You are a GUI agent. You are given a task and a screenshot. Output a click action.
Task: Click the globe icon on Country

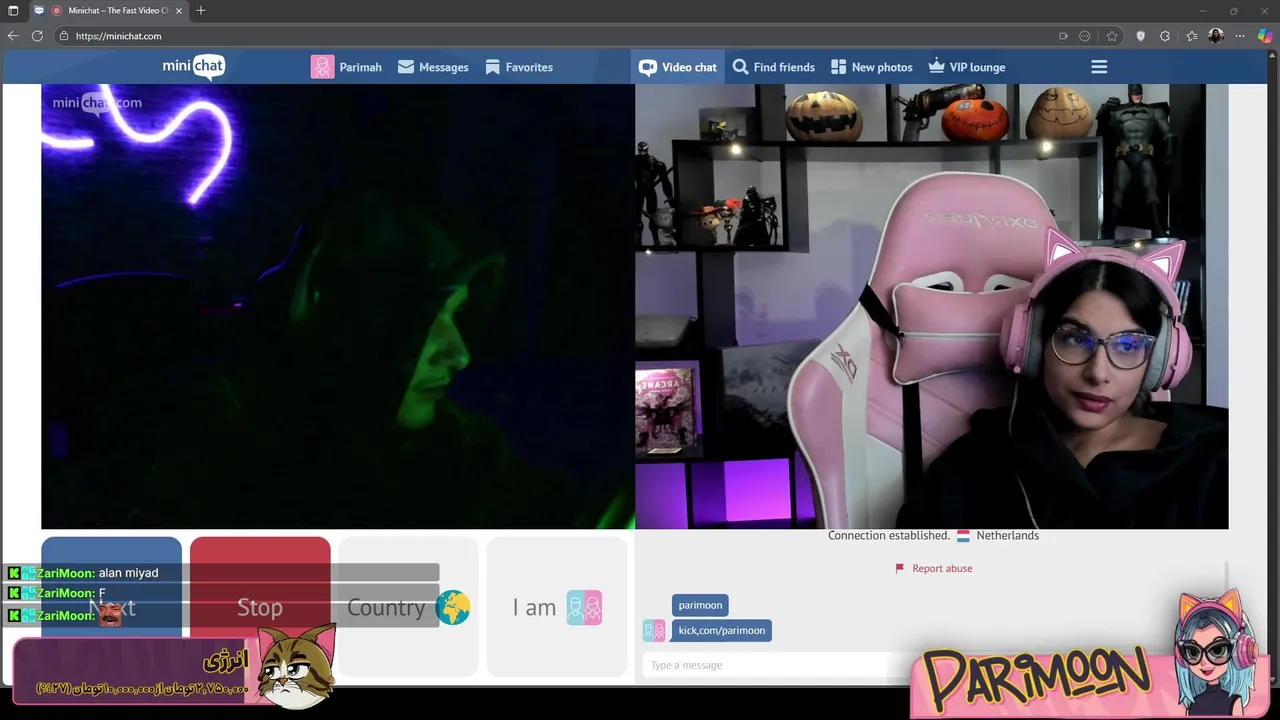[452, 607]
